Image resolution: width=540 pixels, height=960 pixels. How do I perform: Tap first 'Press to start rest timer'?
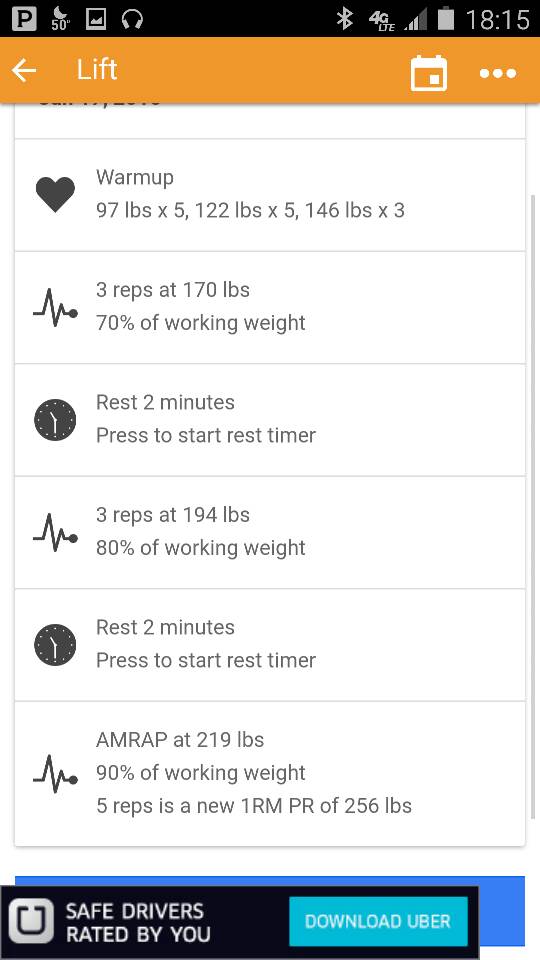[206, 435]
